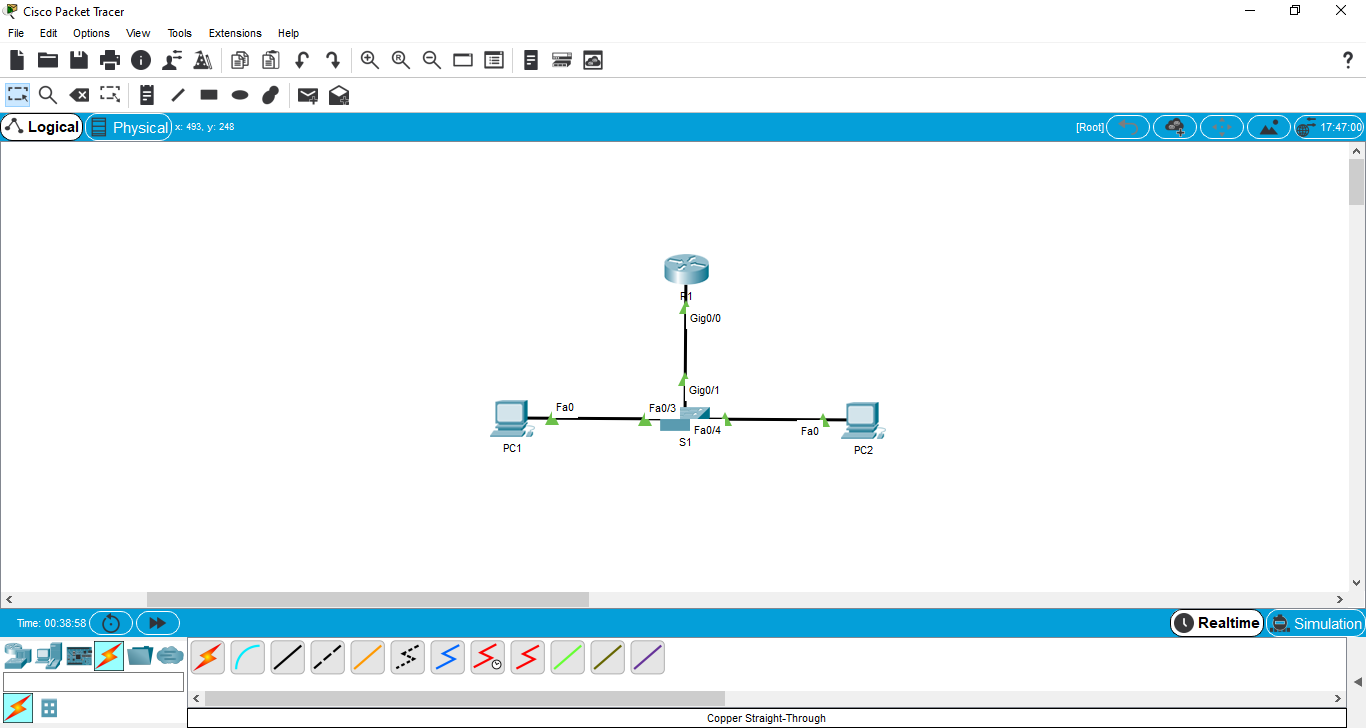Activate the Delete tool

pos(79,95)
